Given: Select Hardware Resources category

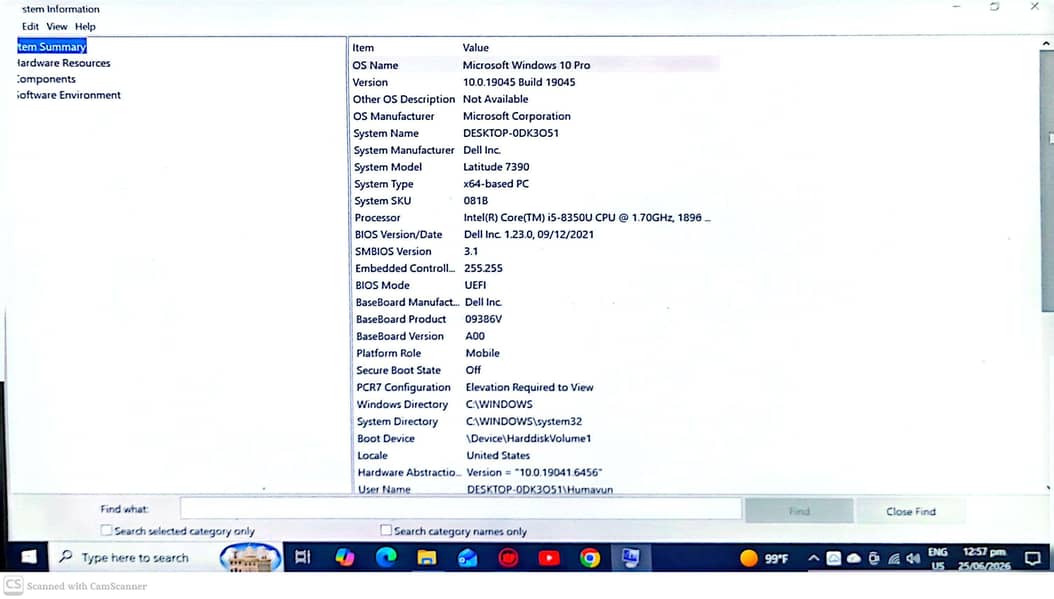Looking at the screenshot, I should (63, 63).
